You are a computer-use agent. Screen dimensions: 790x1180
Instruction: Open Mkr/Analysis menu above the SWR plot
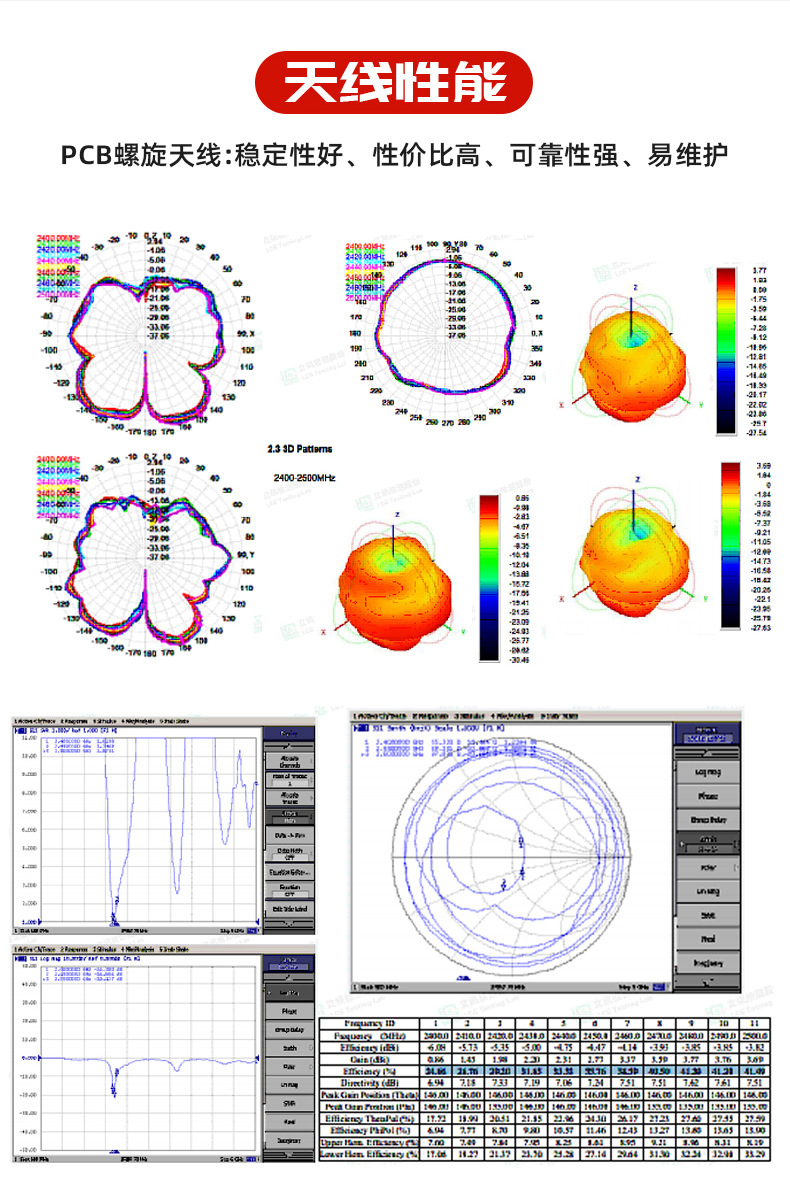coord(137,721)
